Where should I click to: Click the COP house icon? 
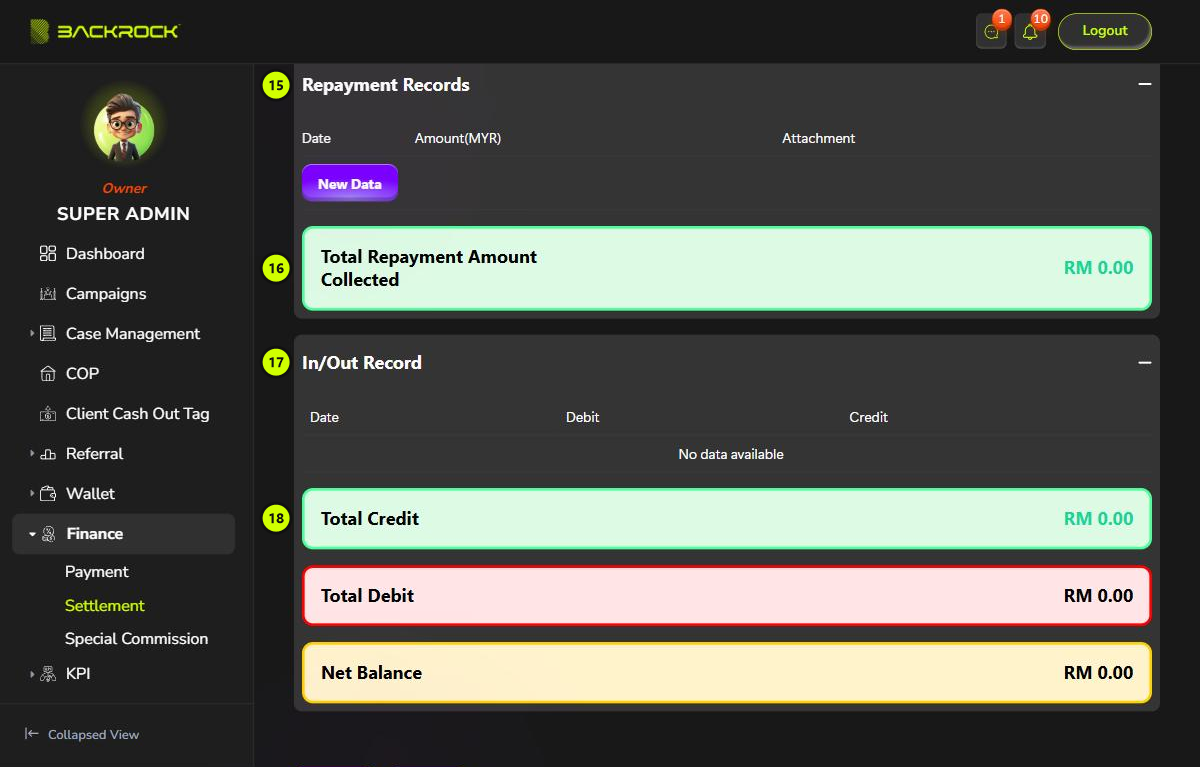point(48,374)
